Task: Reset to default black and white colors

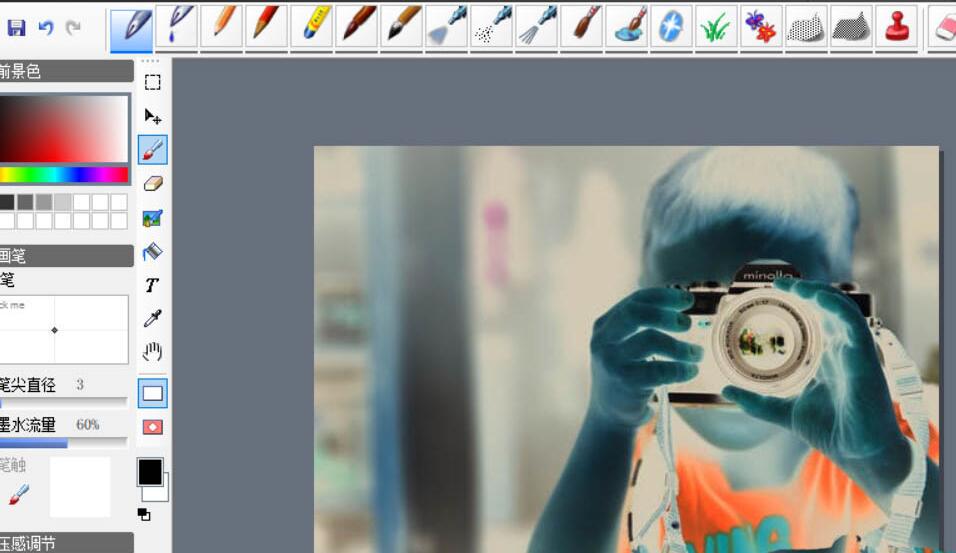Action: [x=144, y=514]
